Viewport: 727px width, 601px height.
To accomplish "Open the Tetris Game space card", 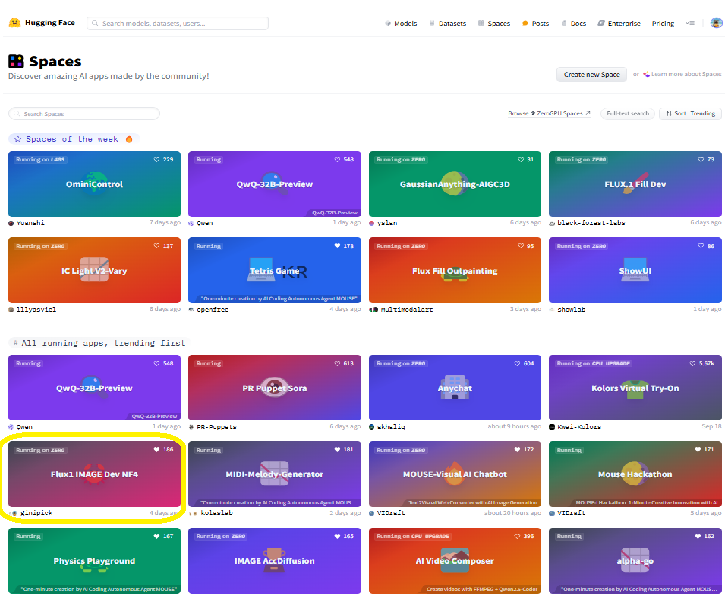I will pos(274,270).
